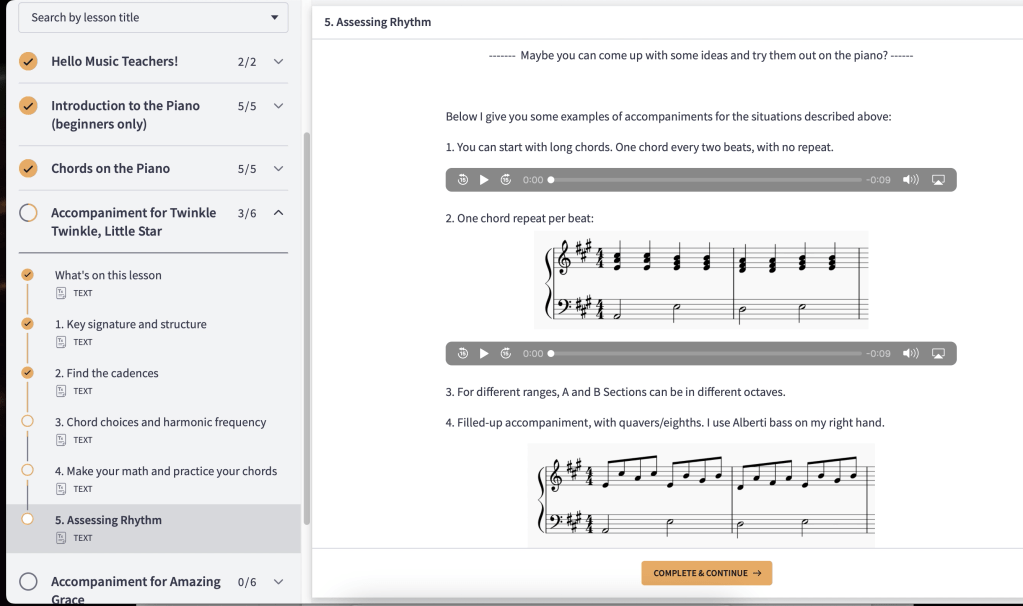
Task: Open the What's on this lesson item
Action: point(108,275)
